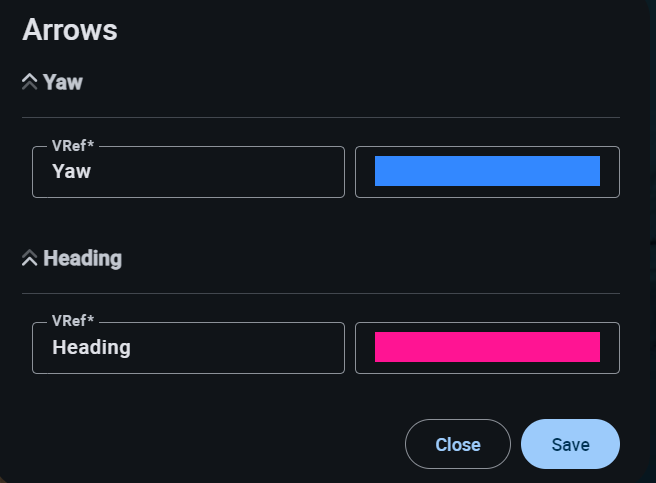
Task: Click the "Yaw" text inside VRef field
Action: coord(71,171)
